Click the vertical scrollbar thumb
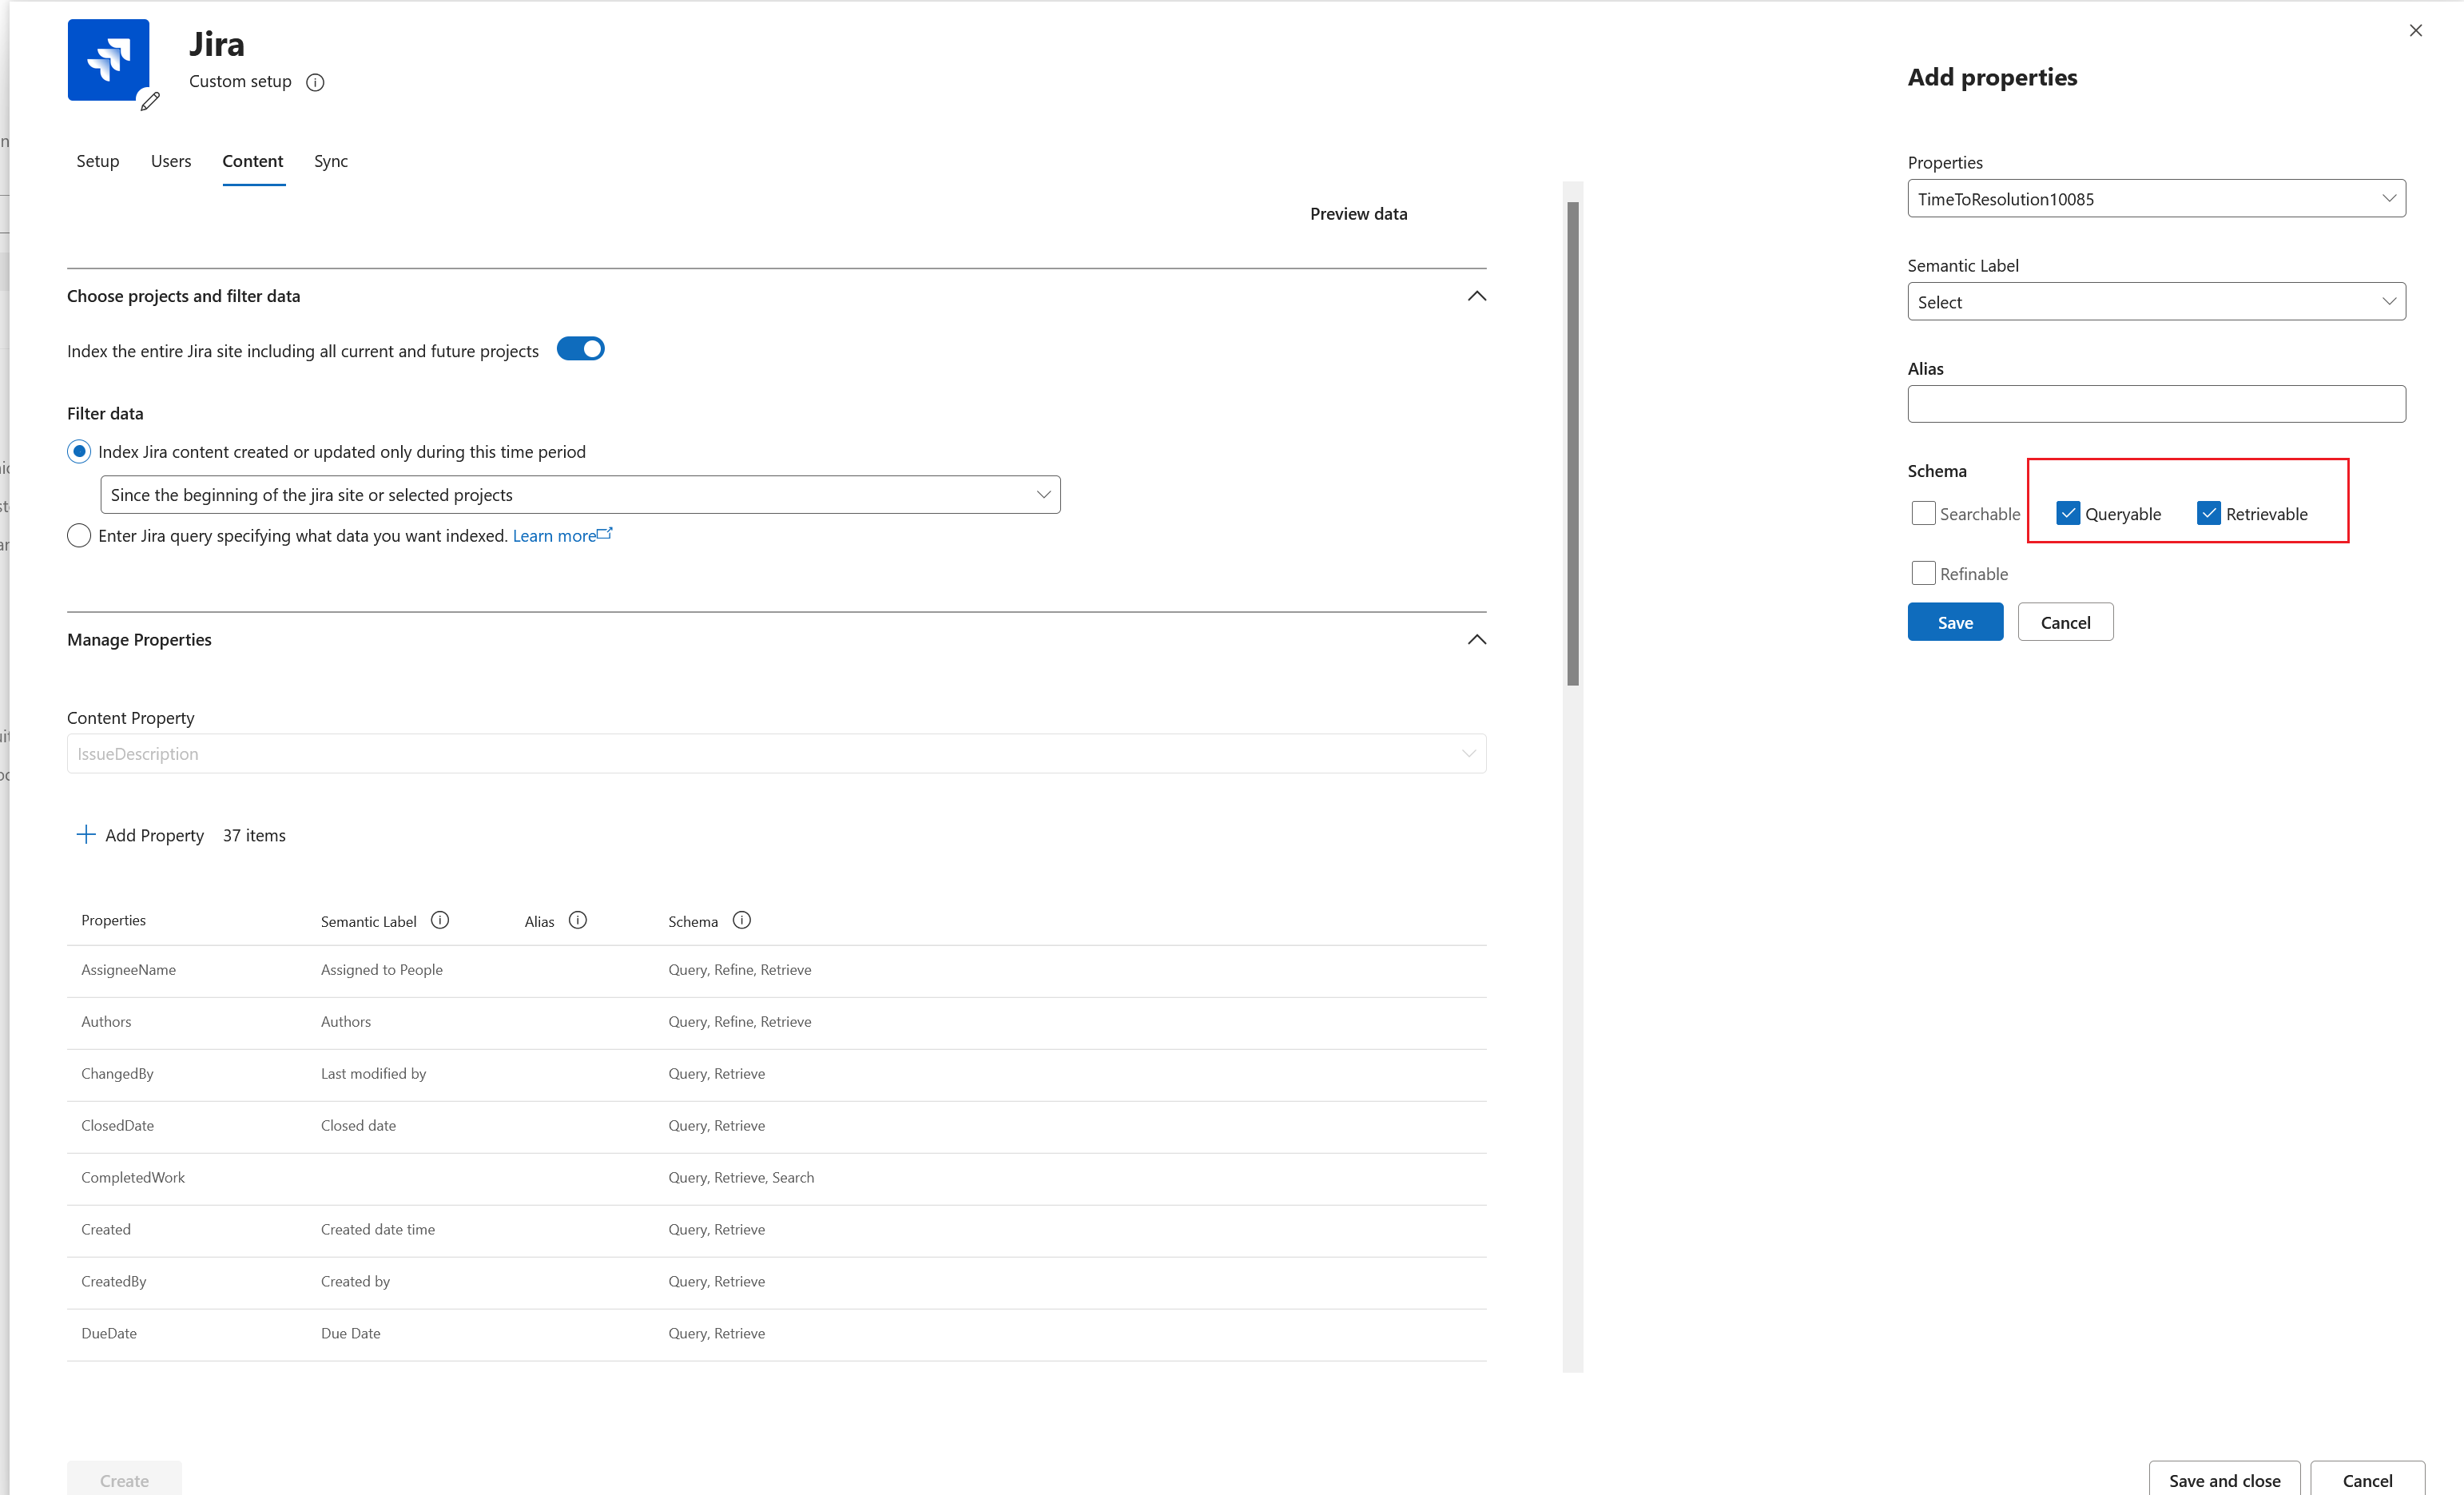The width and height of the screenshot is (2464, 1495). [x=1573, y=443]
